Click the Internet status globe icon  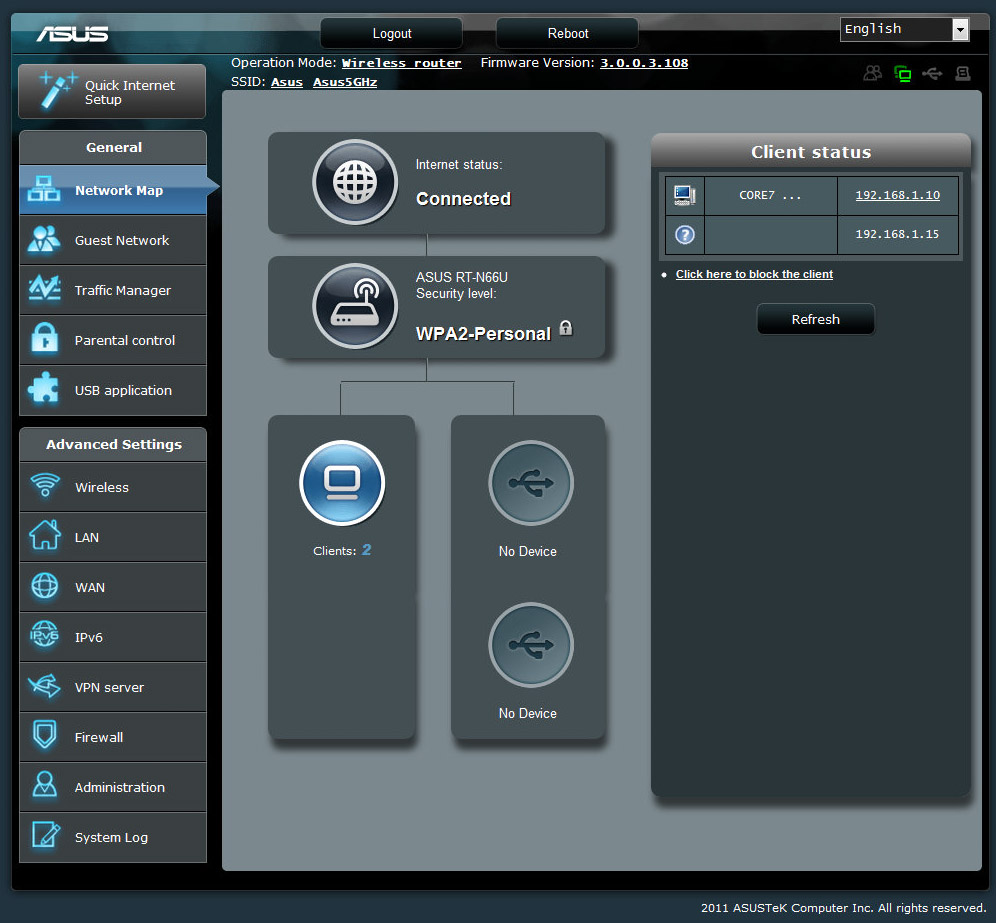pyautogui.click(x=355, y=182)
